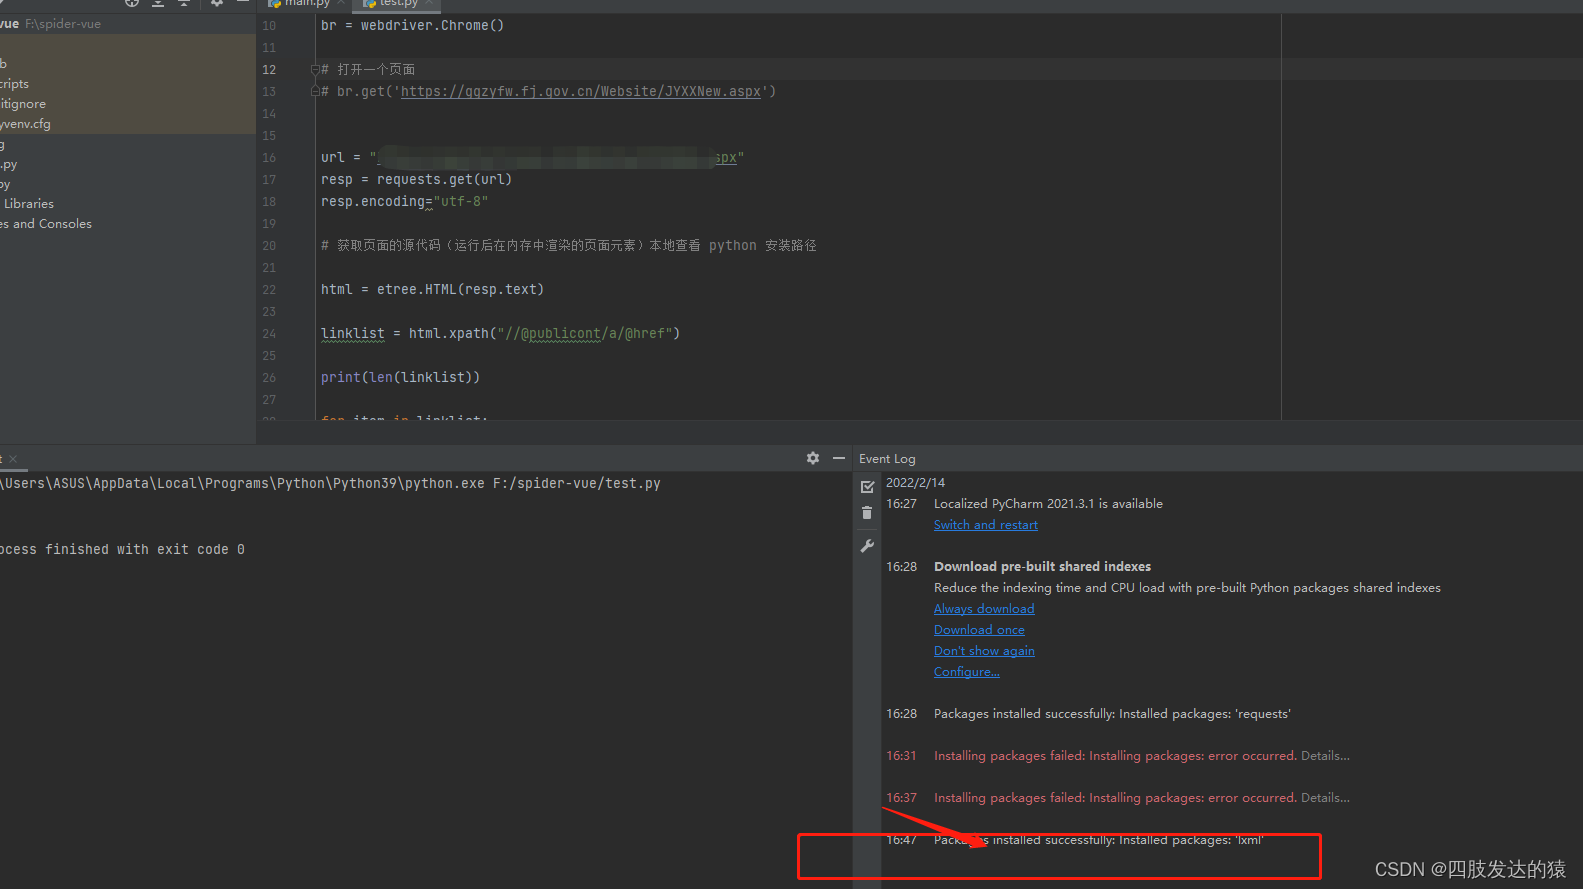
Task: Place cursor on 'html = etree.HTML(resp.text)' line
Action: 432,290
